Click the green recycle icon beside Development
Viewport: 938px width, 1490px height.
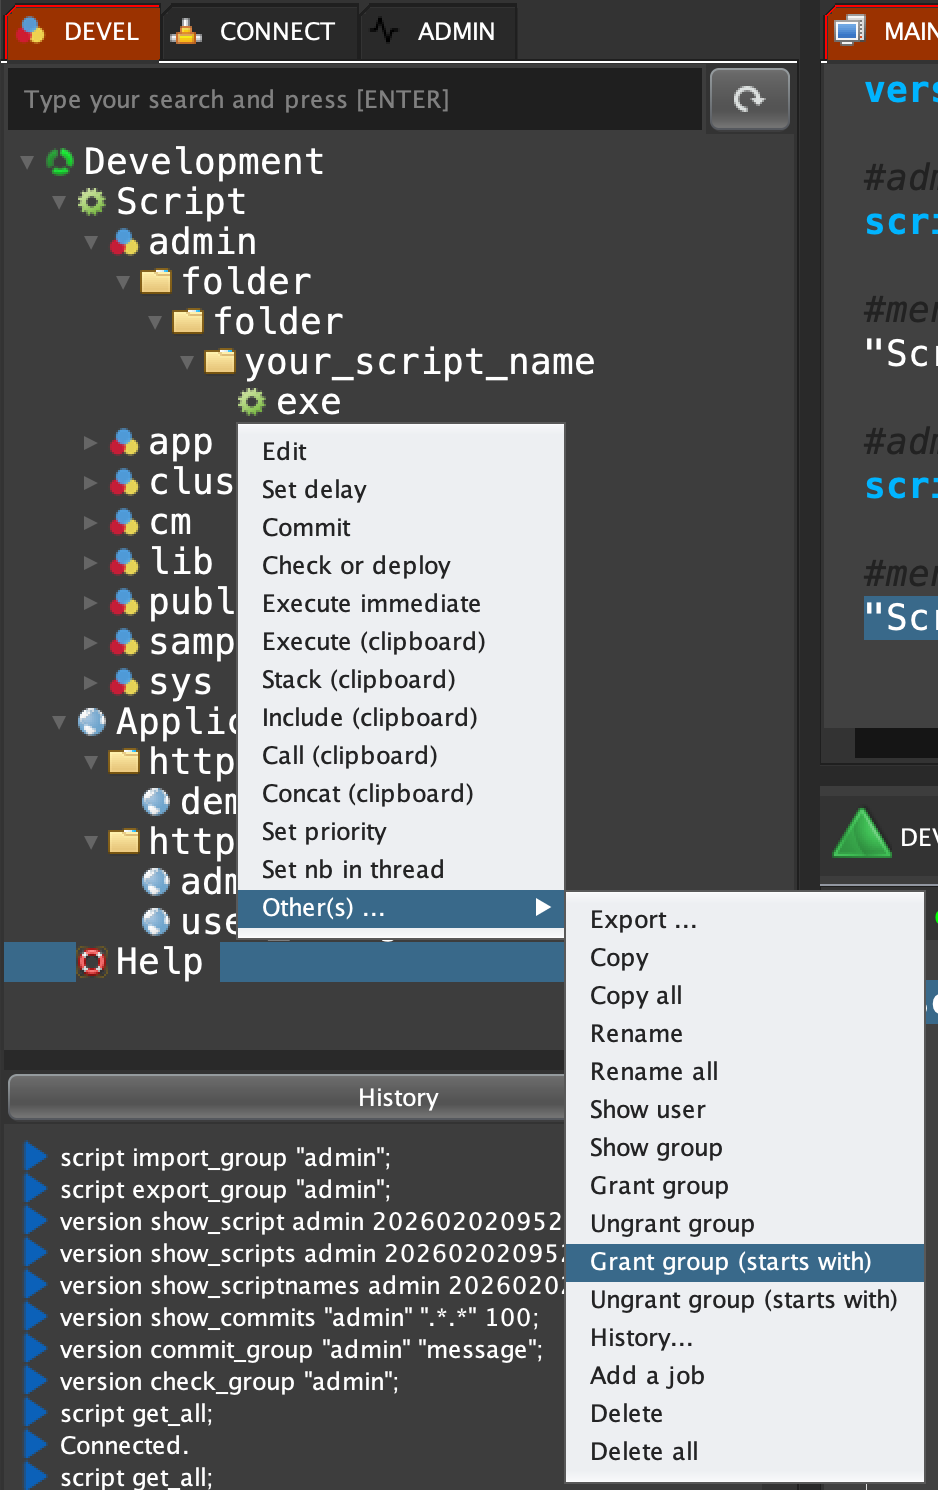click(61, 161)
